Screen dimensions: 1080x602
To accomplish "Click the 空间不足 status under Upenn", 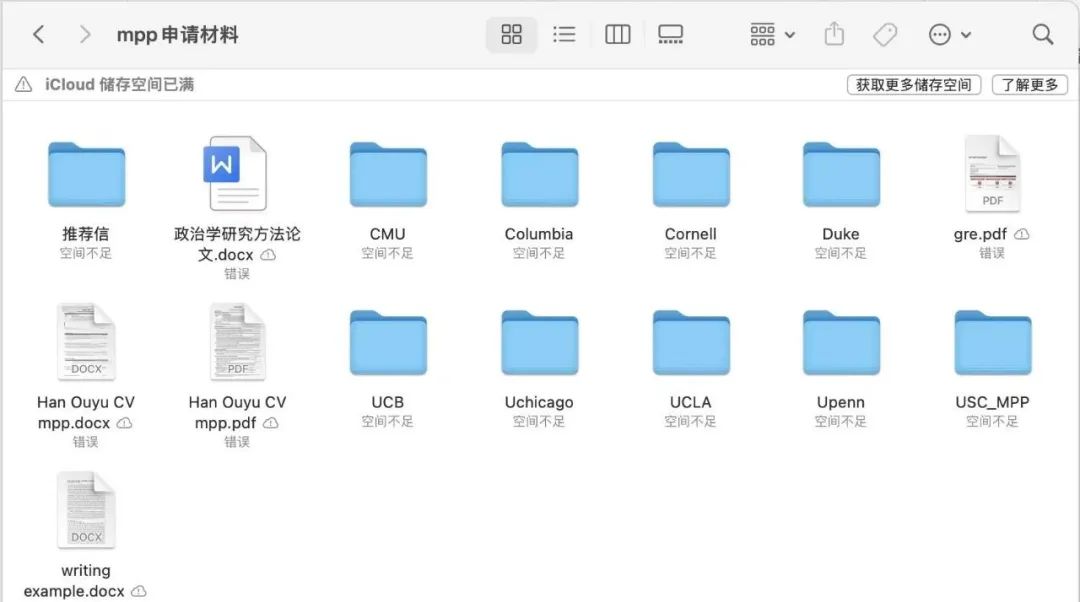I will click(841, 421).
